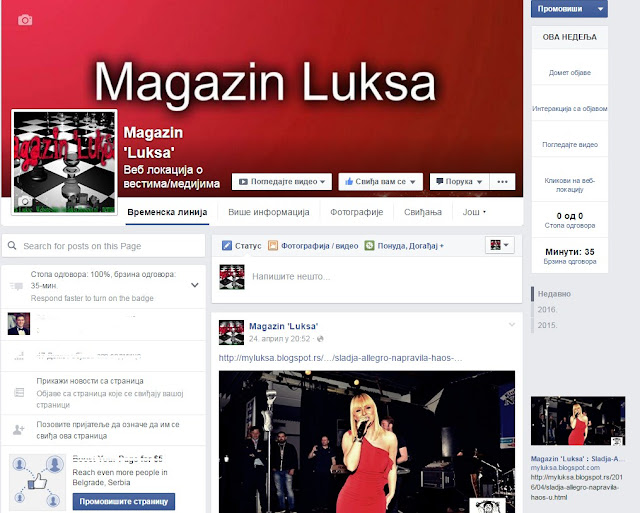Jump to 2016 in timeline navigator
The height and width of the screenshot is (513, 640).
(547, 309)
